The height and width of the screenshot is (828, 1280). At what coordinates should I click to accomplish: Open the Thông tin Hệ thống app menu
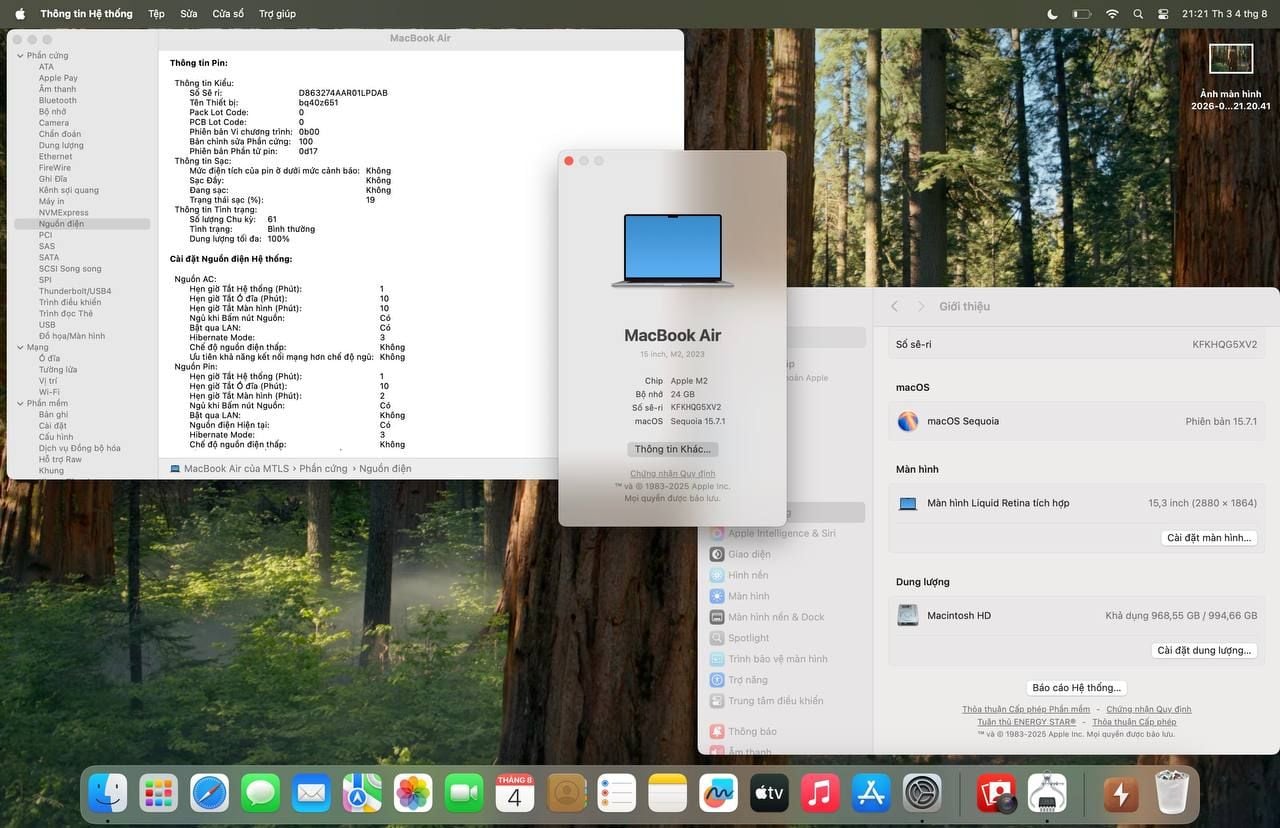(86, 14)
